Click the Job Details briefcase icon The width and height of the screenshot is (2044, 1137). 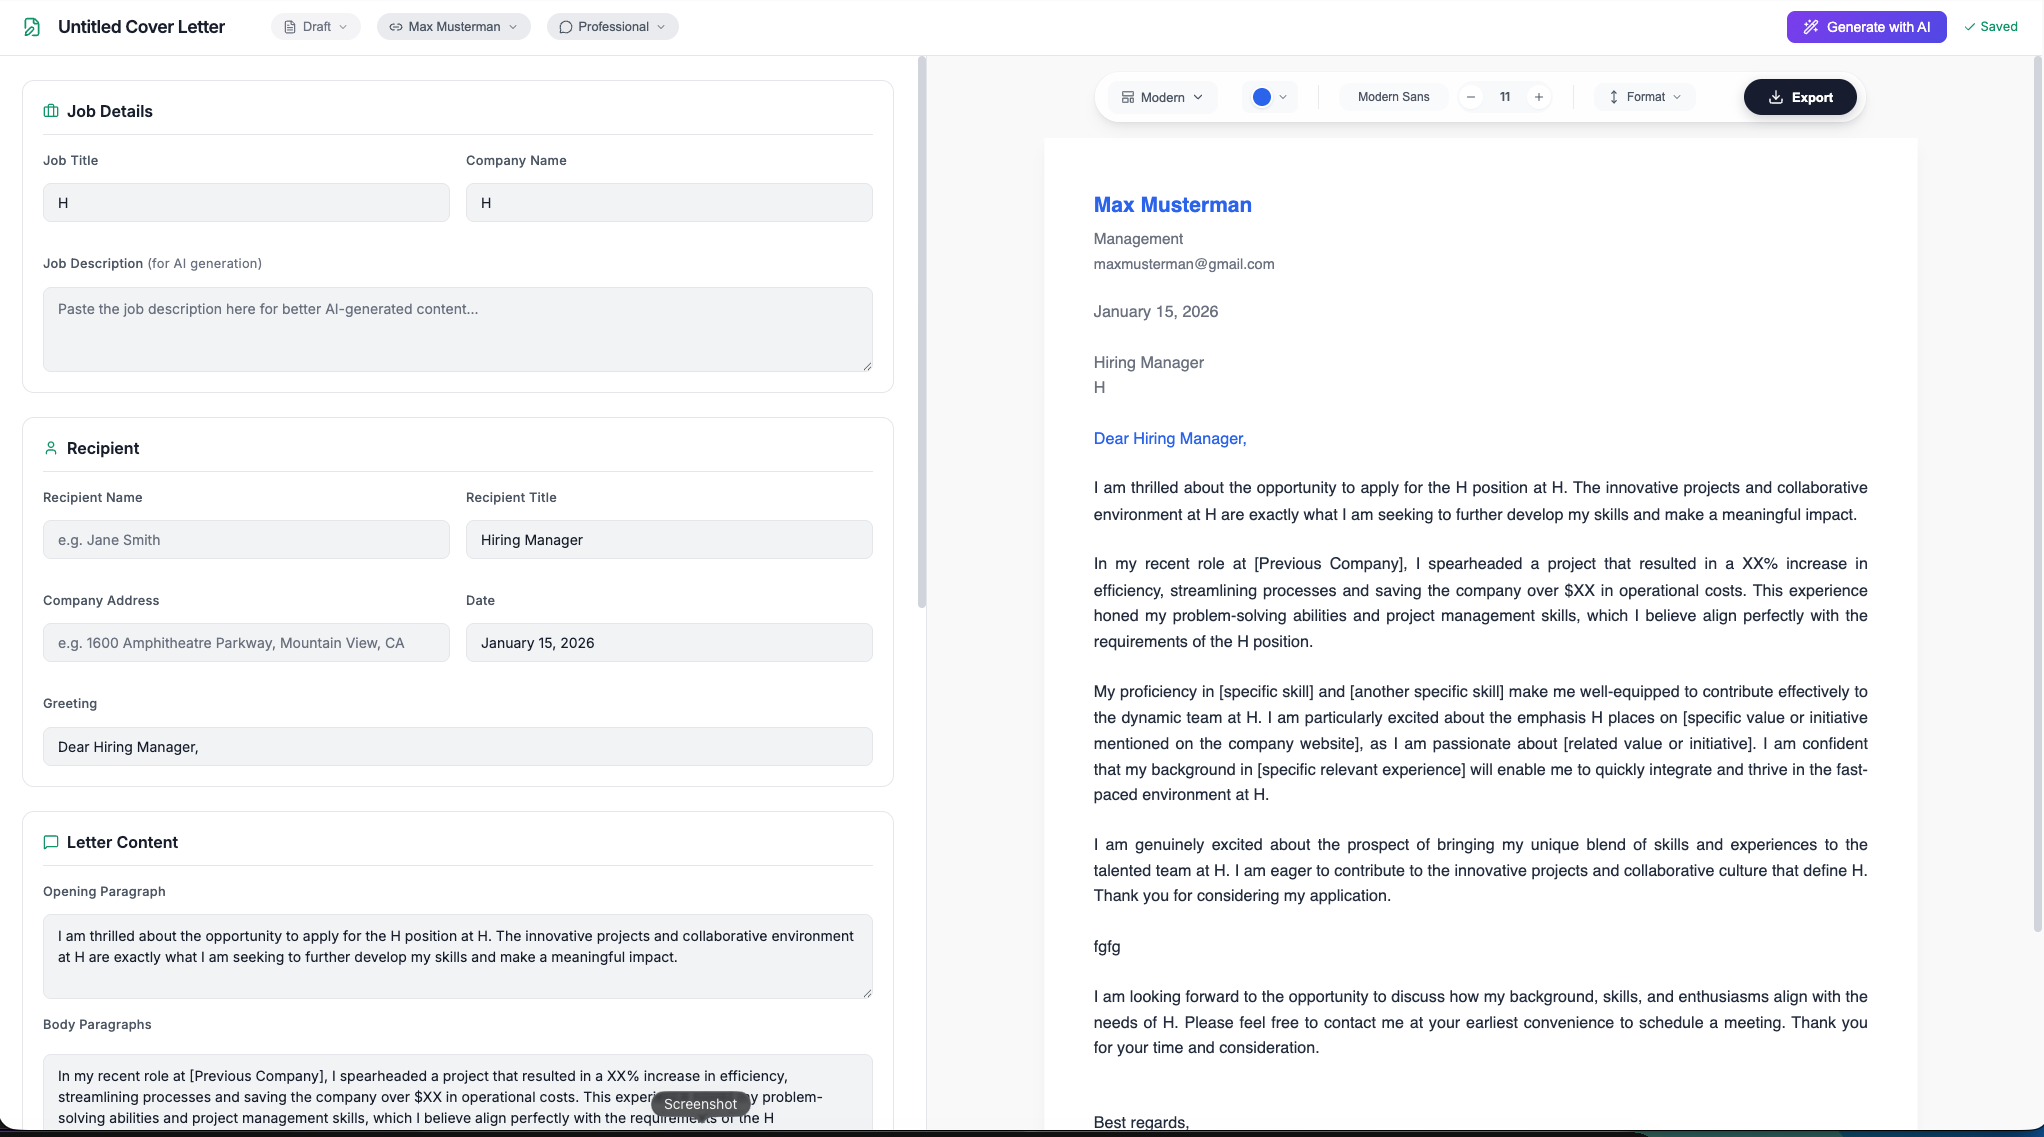click(x=50, y=110)
